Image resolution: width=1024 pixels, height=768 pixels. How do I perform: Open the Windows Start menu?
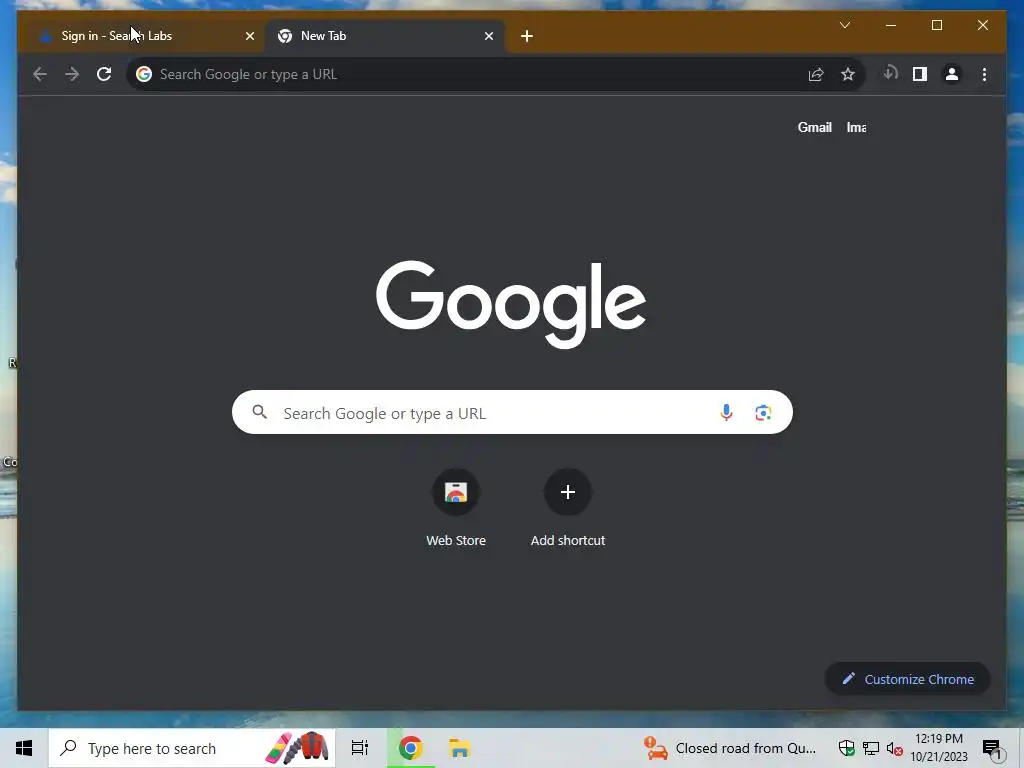tap(24, 748)
